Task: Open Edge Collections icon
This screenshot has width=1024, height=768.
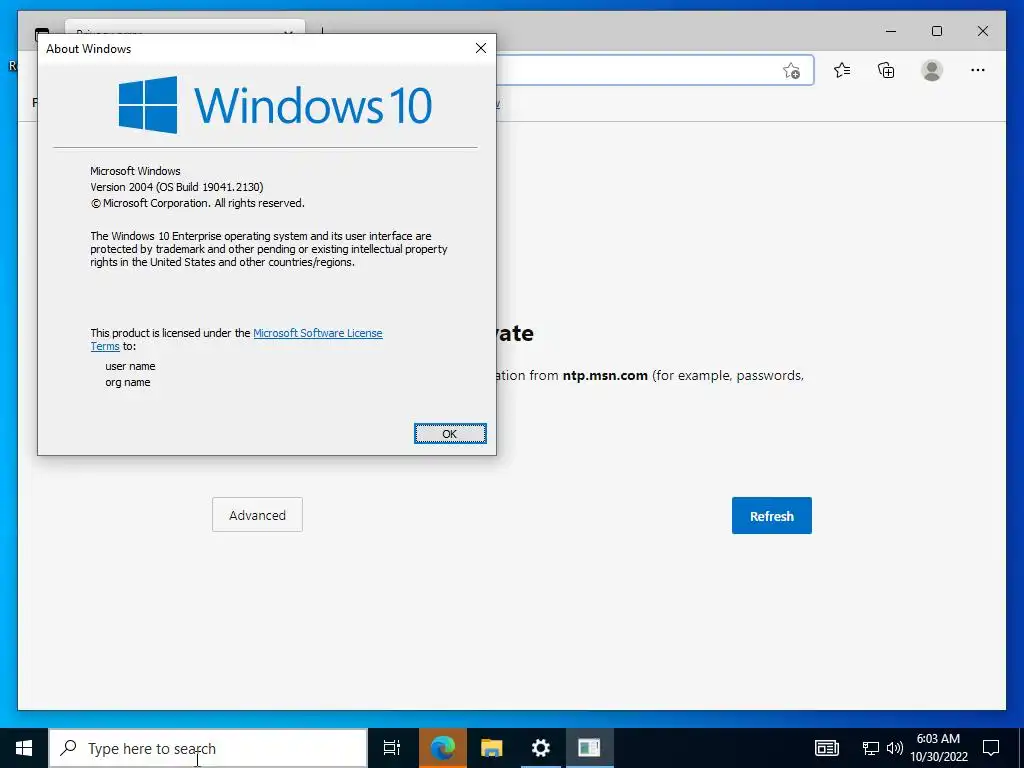Action: click(x=886, y=70)
